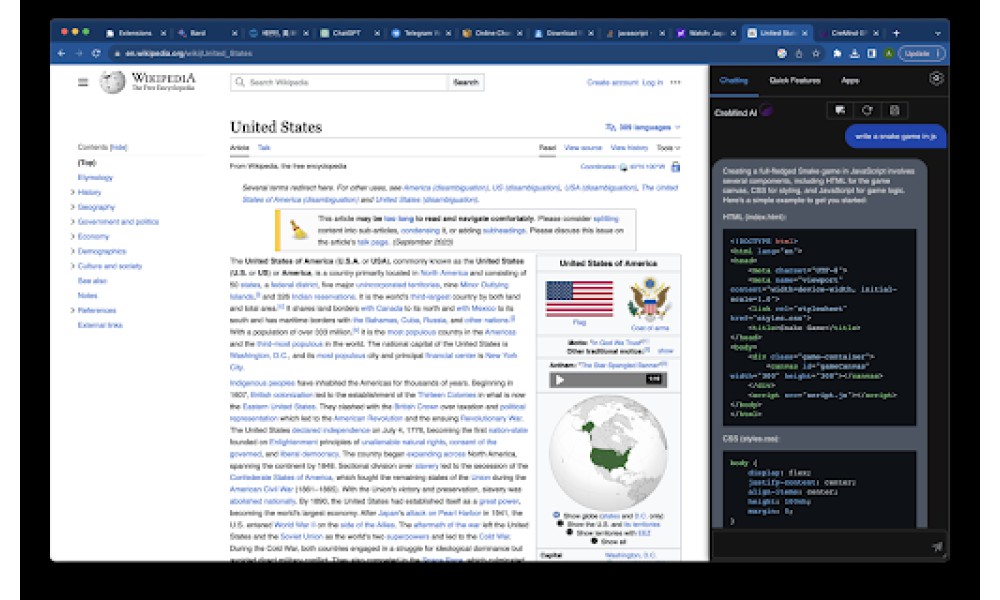This screenshot has width=1000, height=600.
Task: Click the send arrow icon in chat input
Action: tap(937, 546)
